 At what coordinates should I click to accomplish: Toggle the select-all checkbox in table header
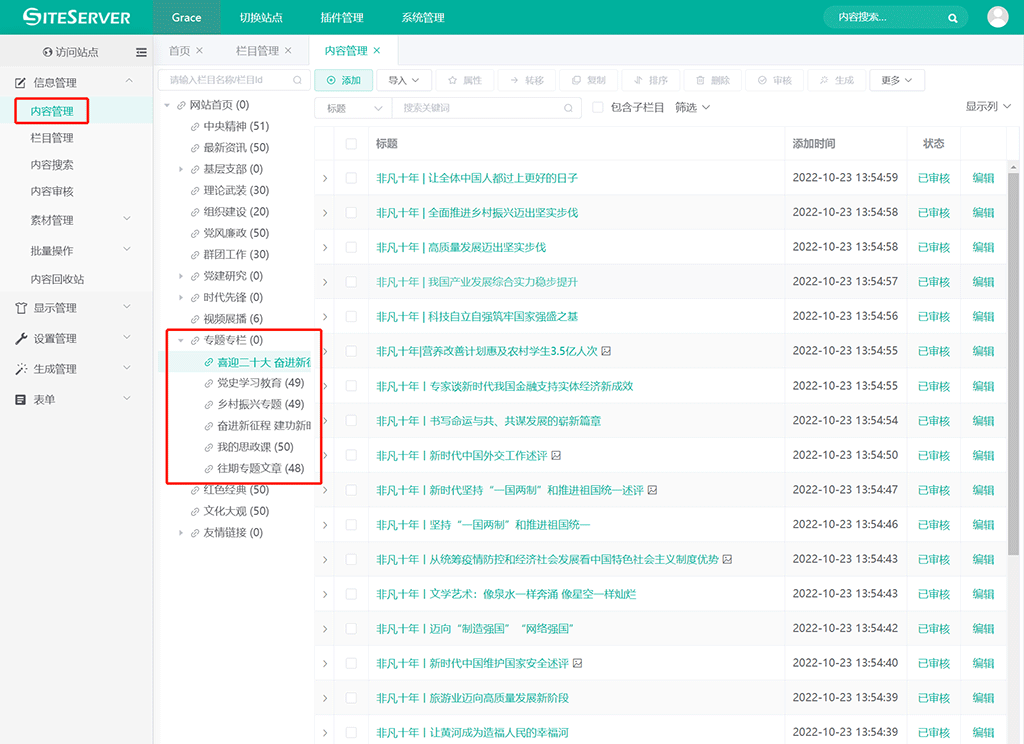point(351,144)
